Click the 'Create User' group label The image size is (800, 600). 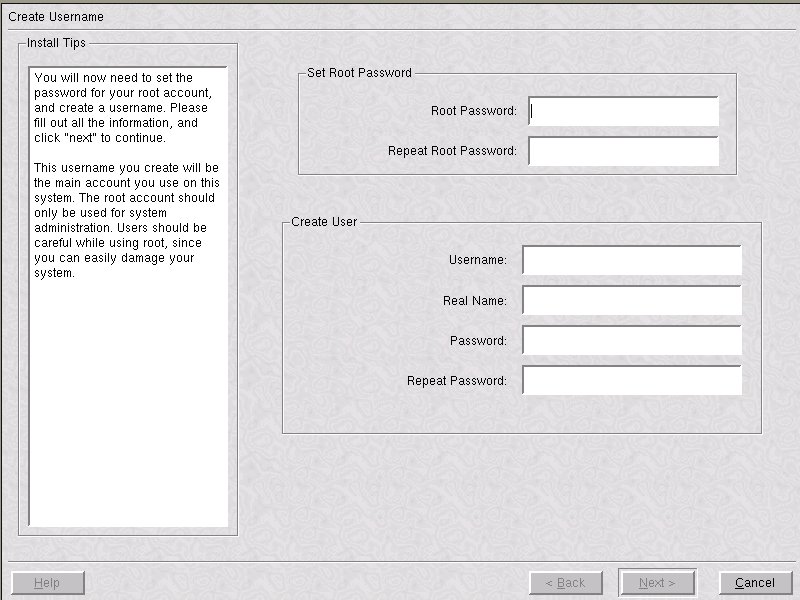click(324, 222)
